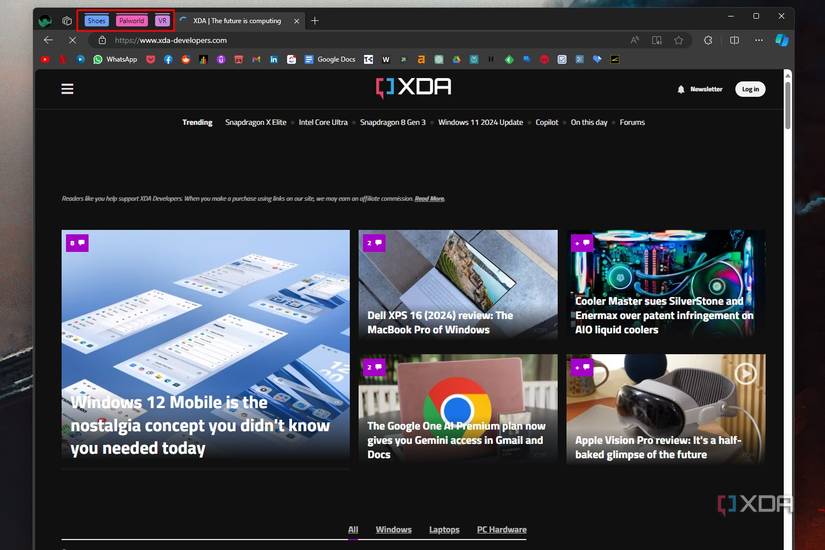This screenshot has height=550, width=825.
Task: Open the Gmail bookmark
Action: coord(256,59)
